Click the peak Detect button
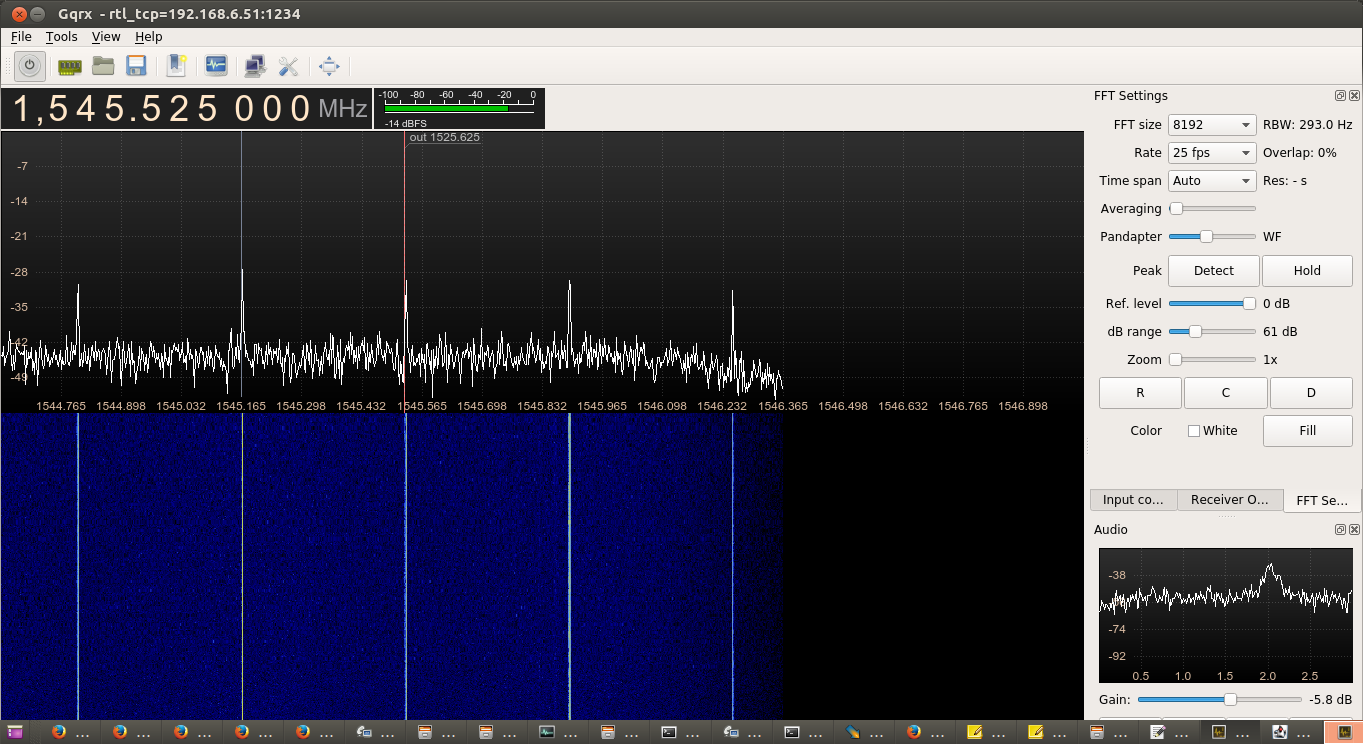Screen dimensions: 1363x744 coord(1213,271)
